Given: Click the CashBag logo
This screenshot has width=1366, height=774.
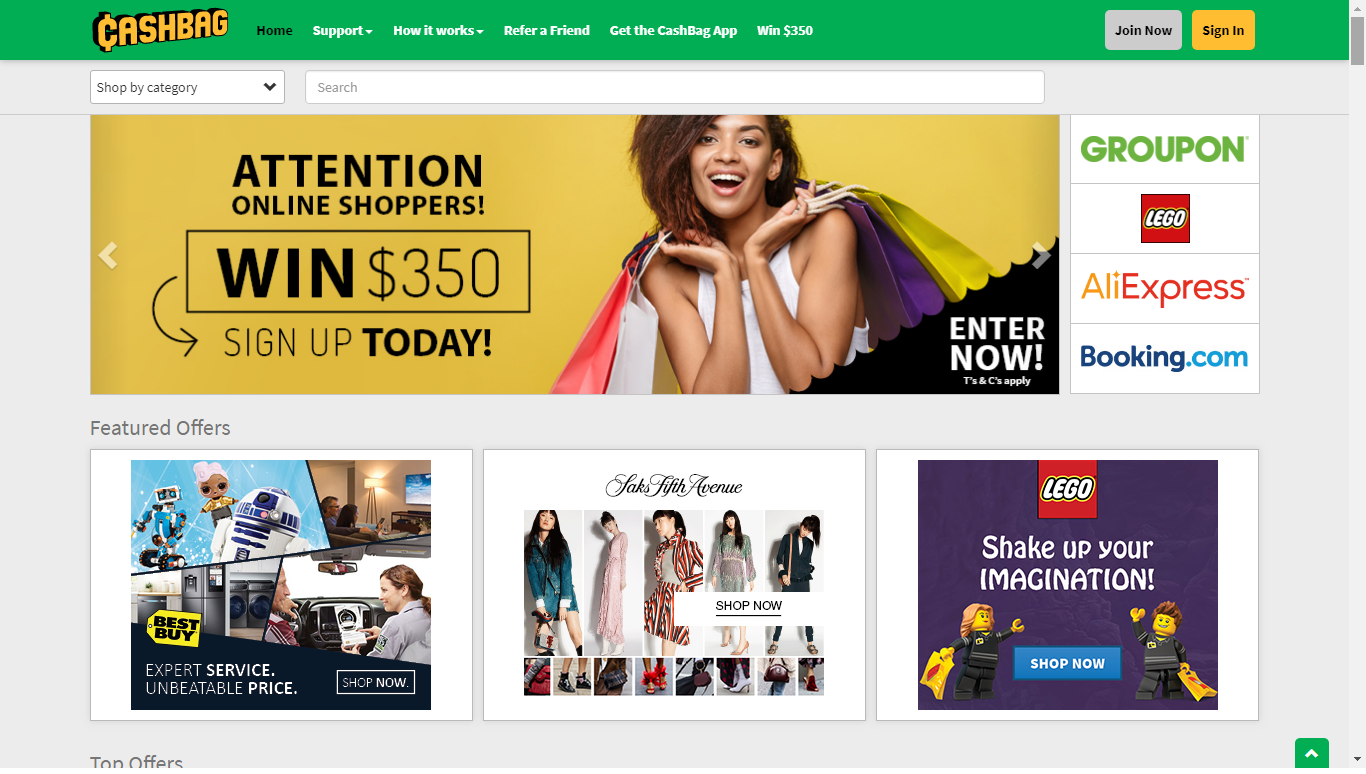Looking at the screenshot, I should click(160, 30).
